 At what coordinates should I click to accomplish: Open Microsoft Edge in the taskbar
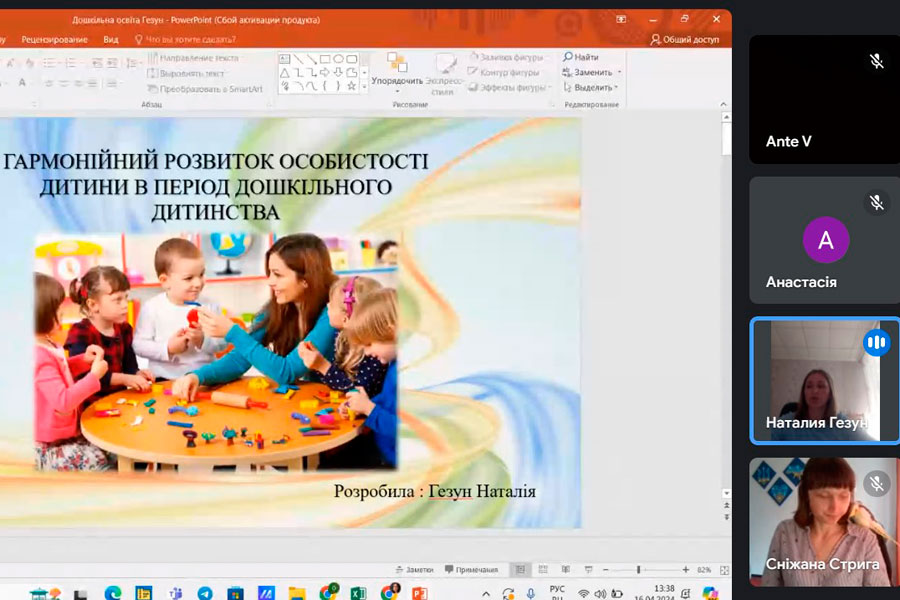pyautogui.click(x=113, y=593)
